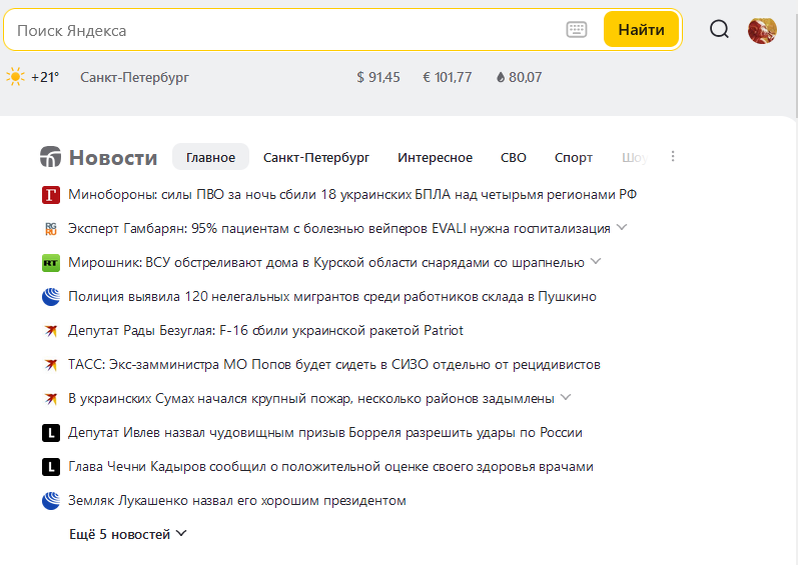This screenshot has height=565, width=798.
Task: Open headline about 18 украинских БПЛА
Action: 352,194
